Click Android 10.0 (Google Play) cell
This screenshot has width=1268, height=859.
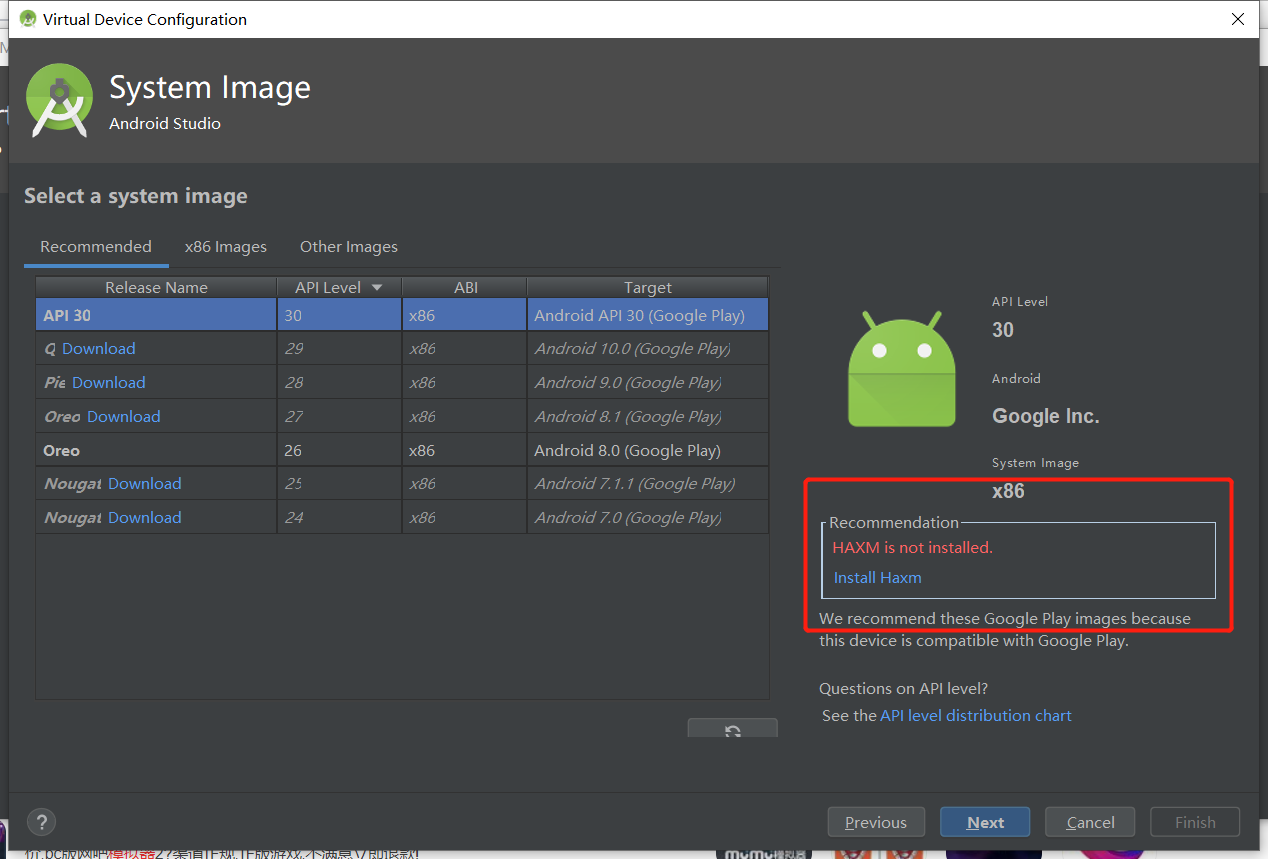coord(648,348)
